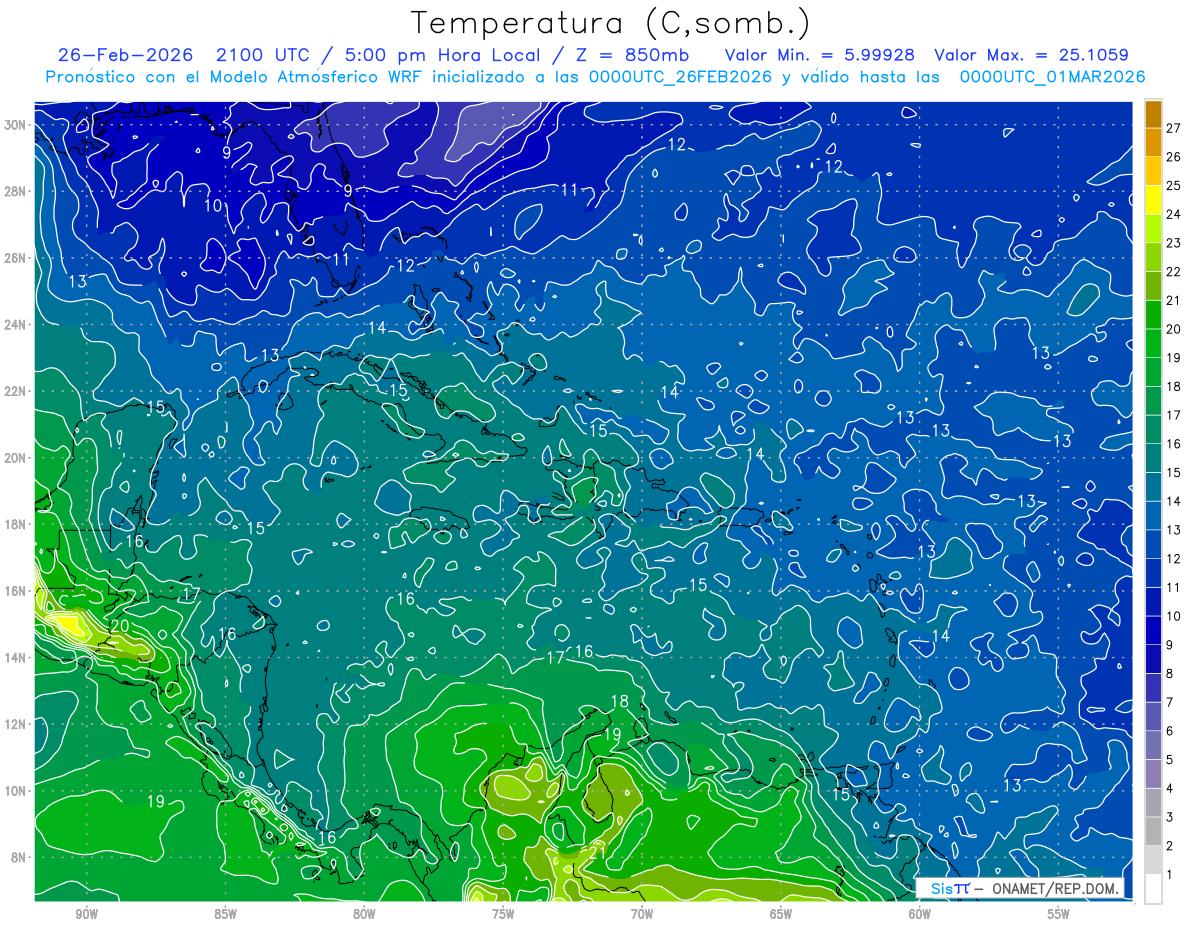The width and height of the screenshot is (1200, 927).
Task: Click the color bar tick label 25
Action: [x=1173, y=186]
